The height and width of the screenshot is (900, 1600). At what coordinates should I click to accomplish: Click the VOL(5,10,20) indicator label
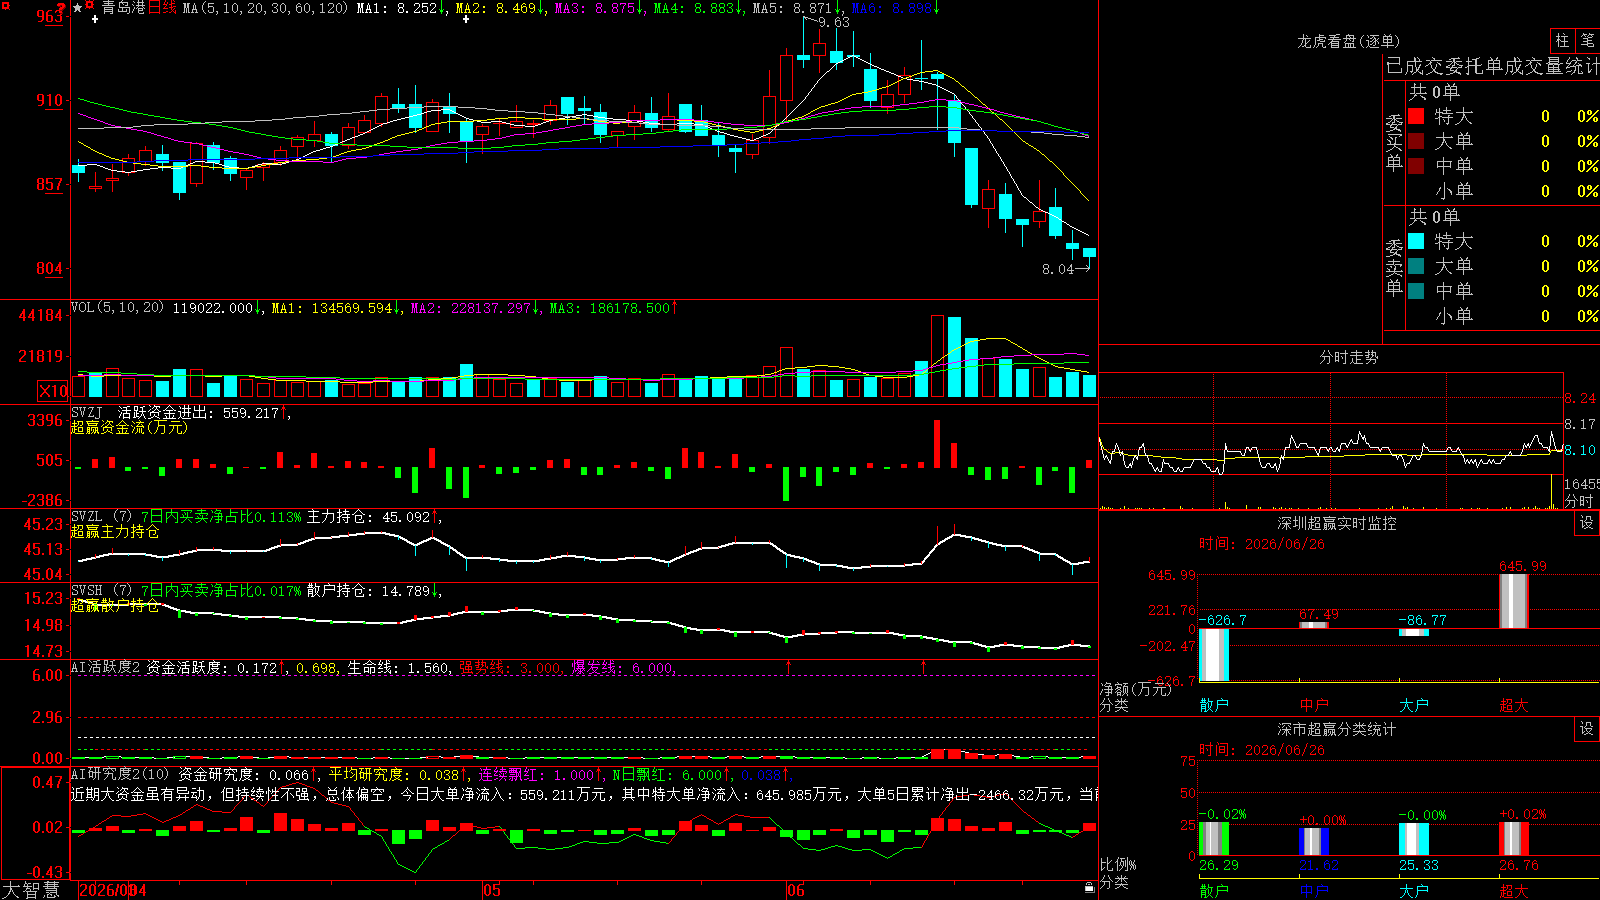pyautogui.click(x=117, y=308)
